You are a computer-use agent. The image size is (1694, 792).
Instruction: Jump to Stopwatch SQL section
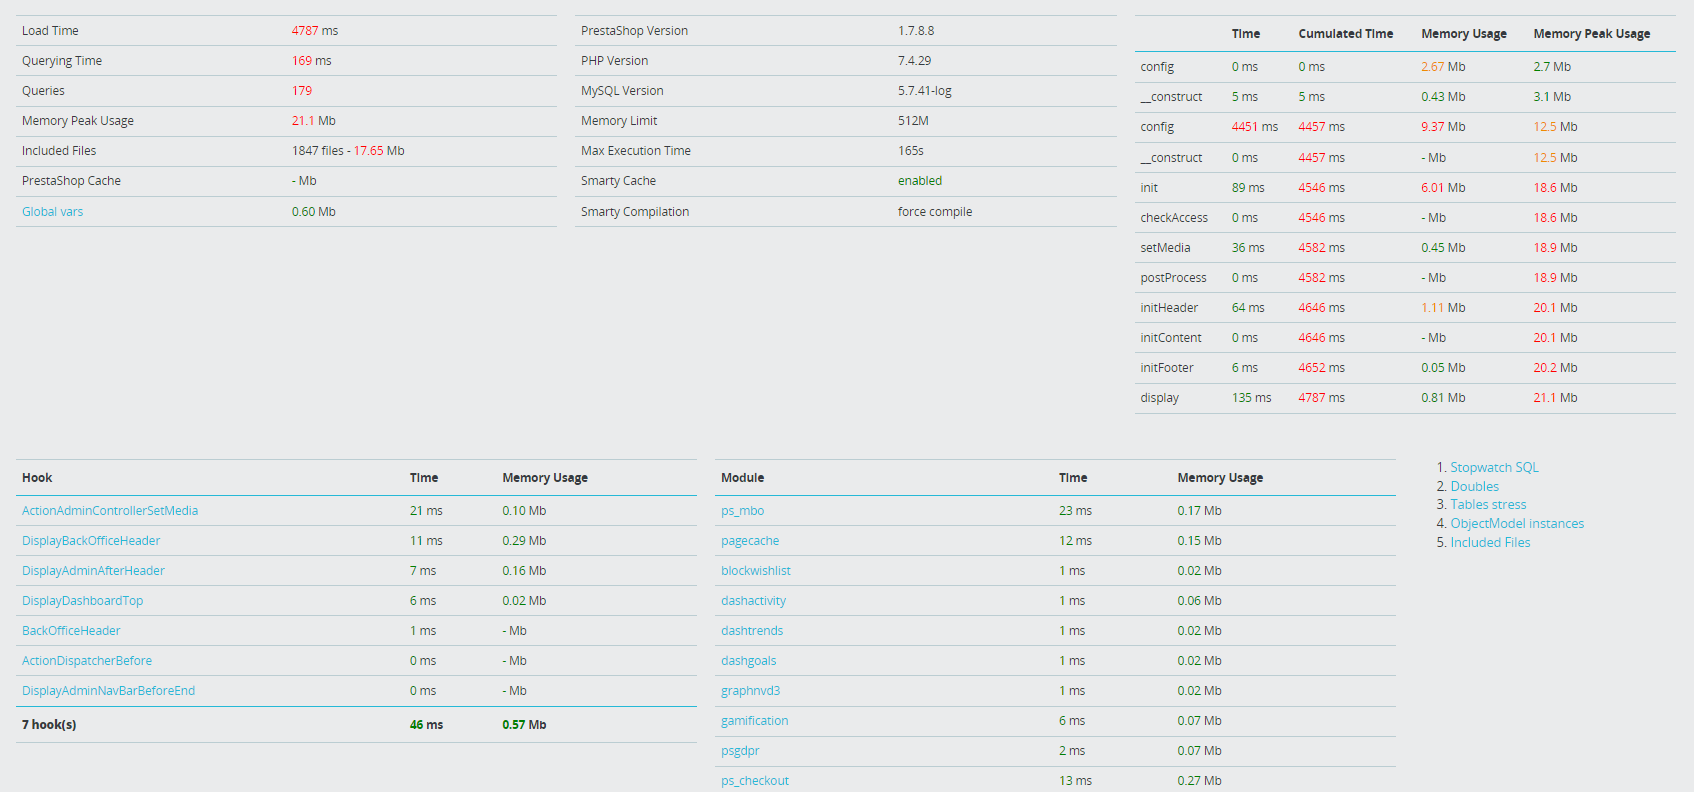[x=1494, y=467]
